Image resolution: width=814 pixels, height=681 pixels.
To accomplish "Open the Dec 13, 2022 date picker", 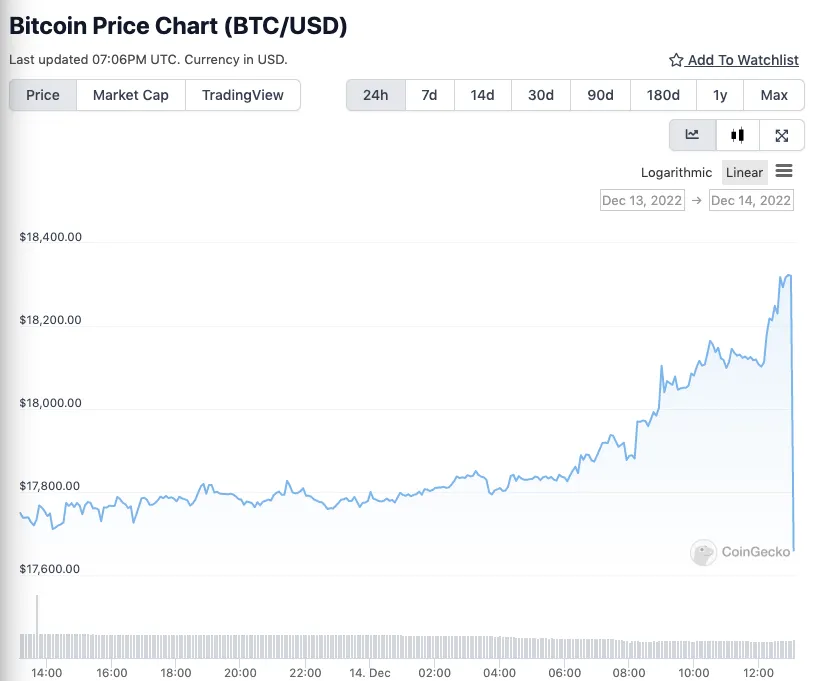I will (642, 200).
